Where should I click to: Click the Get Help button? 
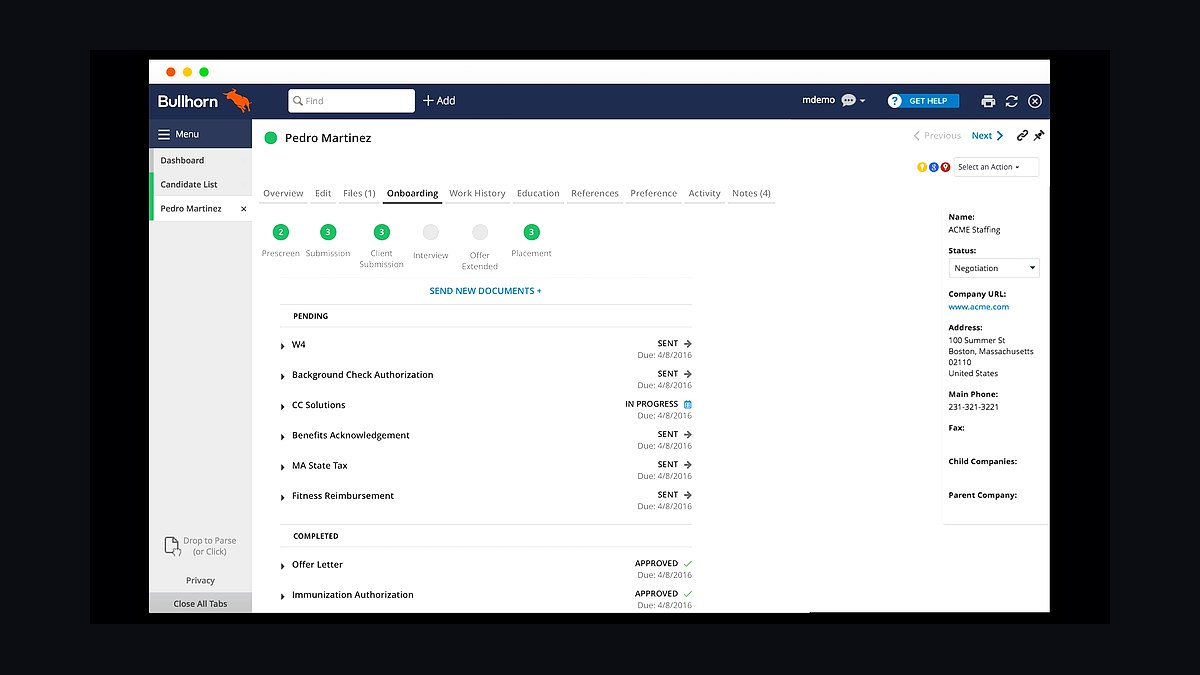[x=923, y=101]
